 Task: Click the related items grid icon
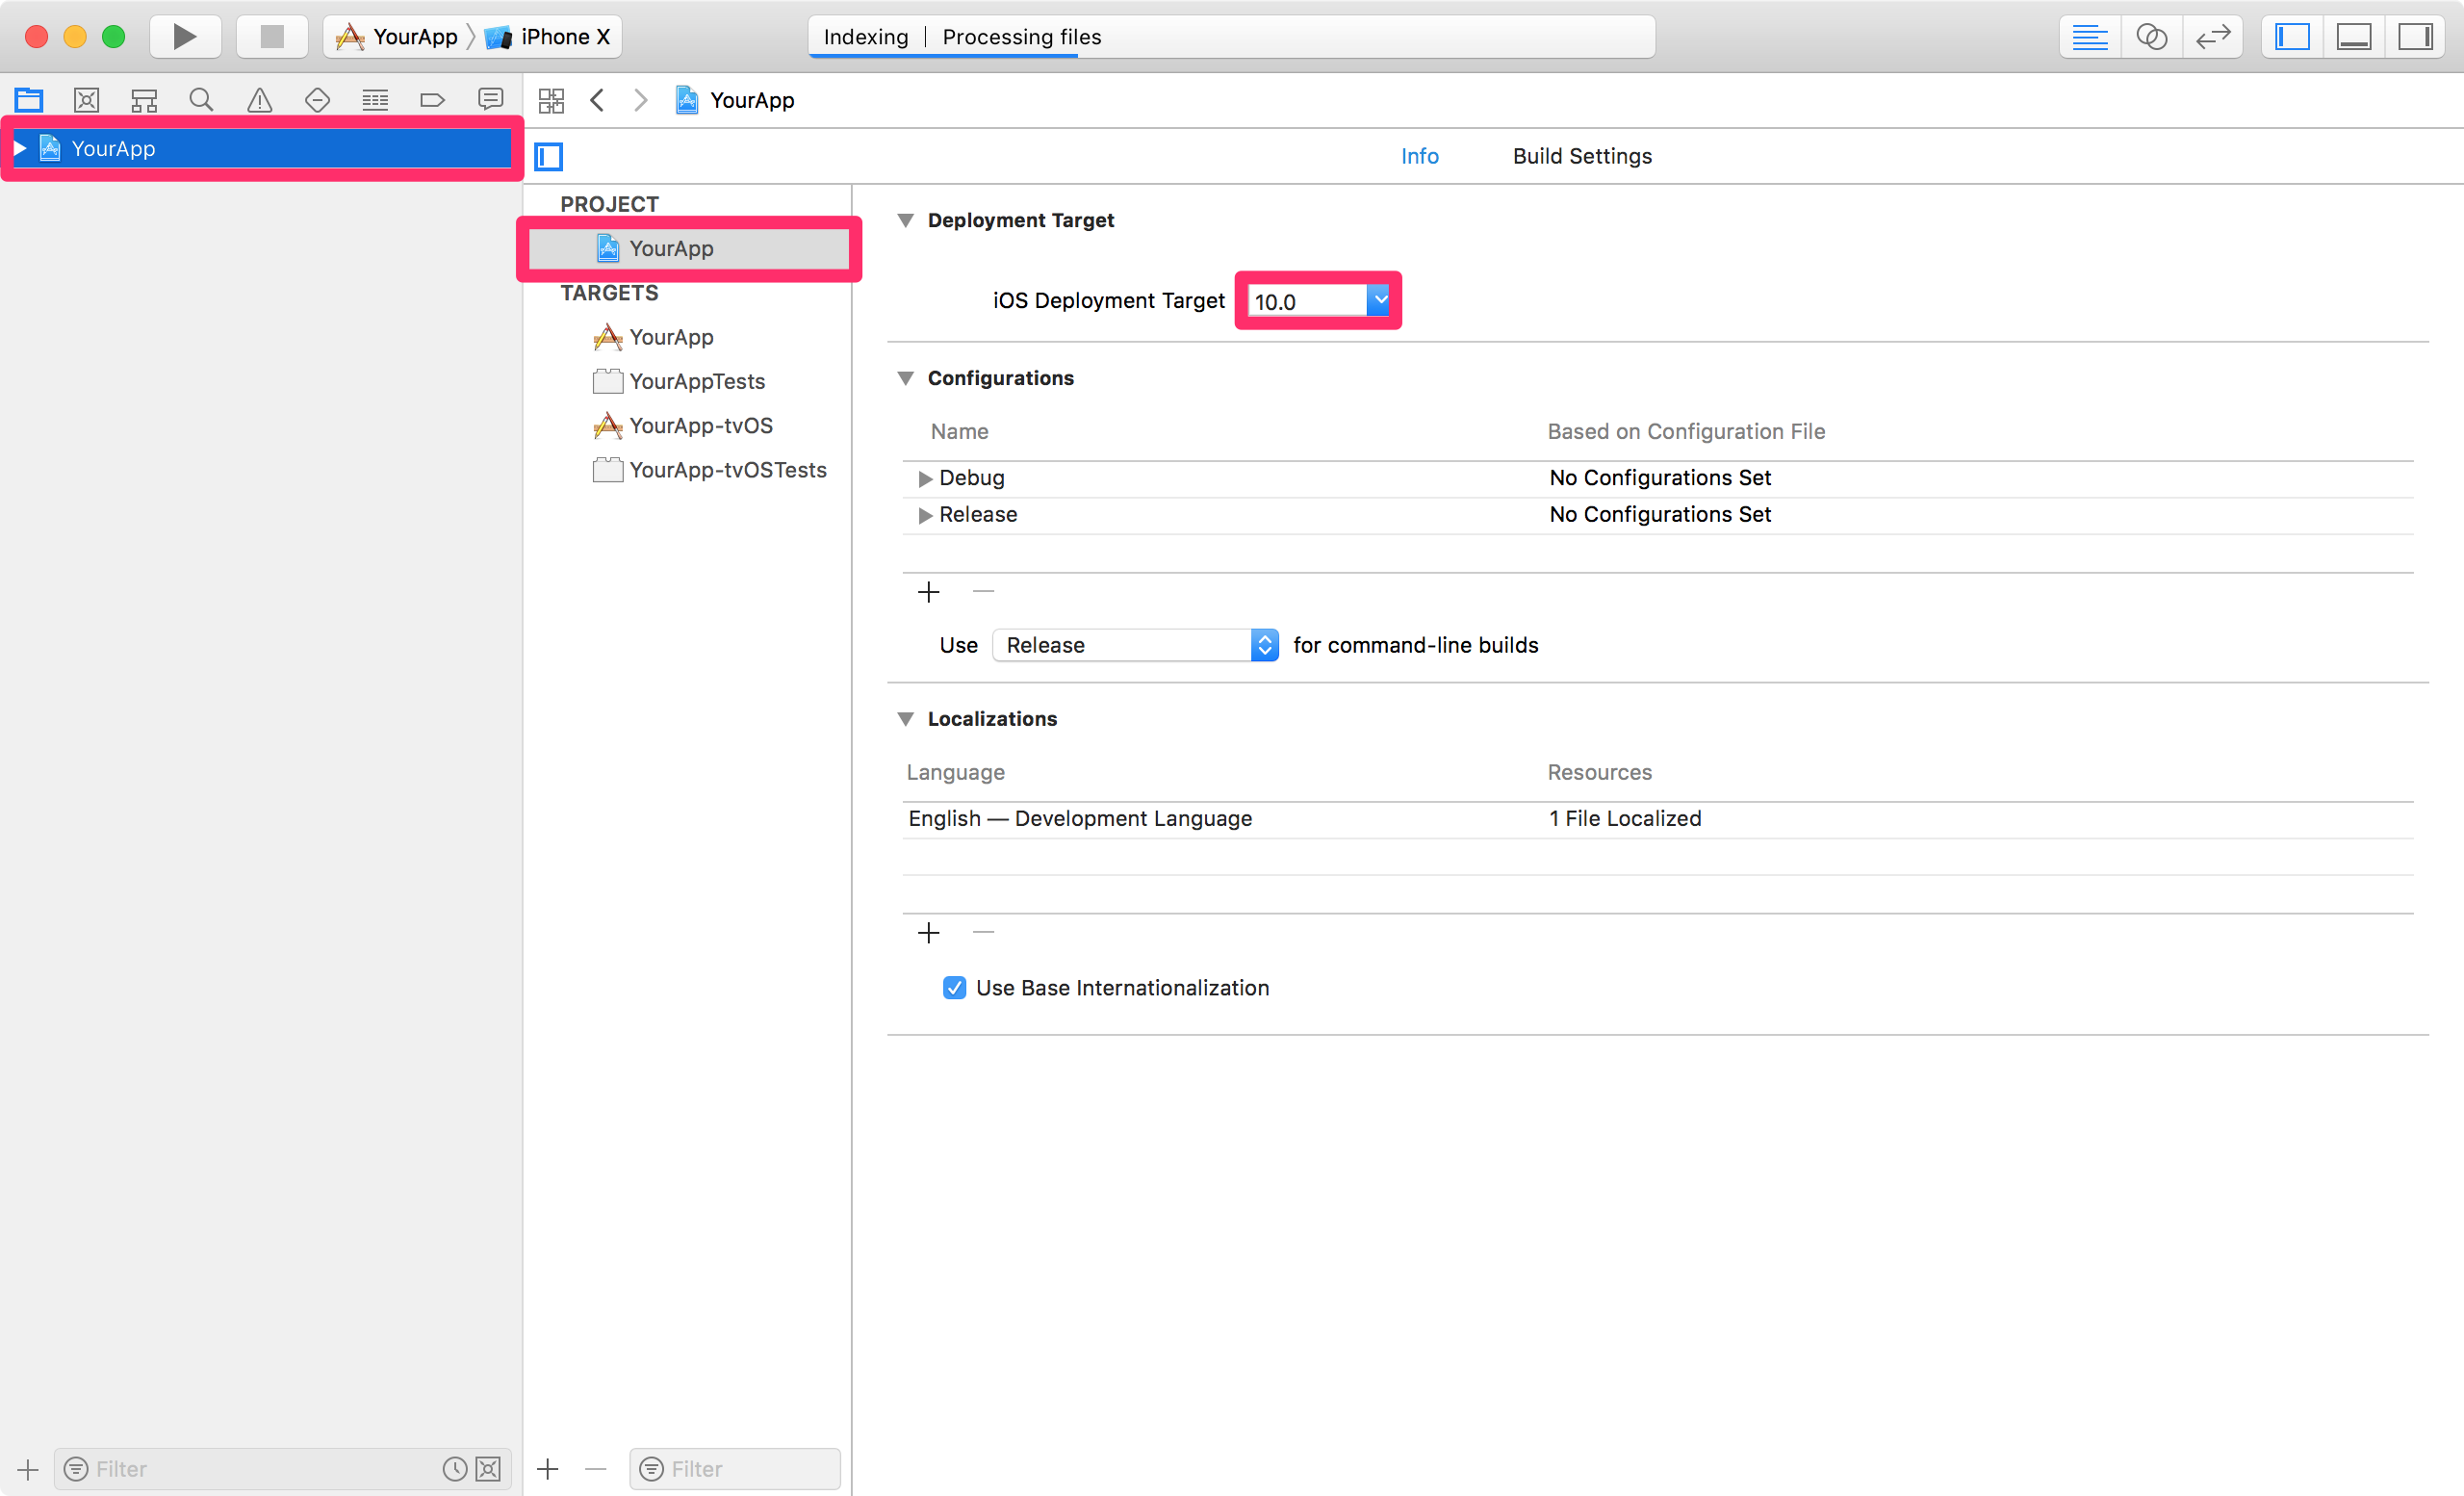pyautogui.click(x=551, y=100)
